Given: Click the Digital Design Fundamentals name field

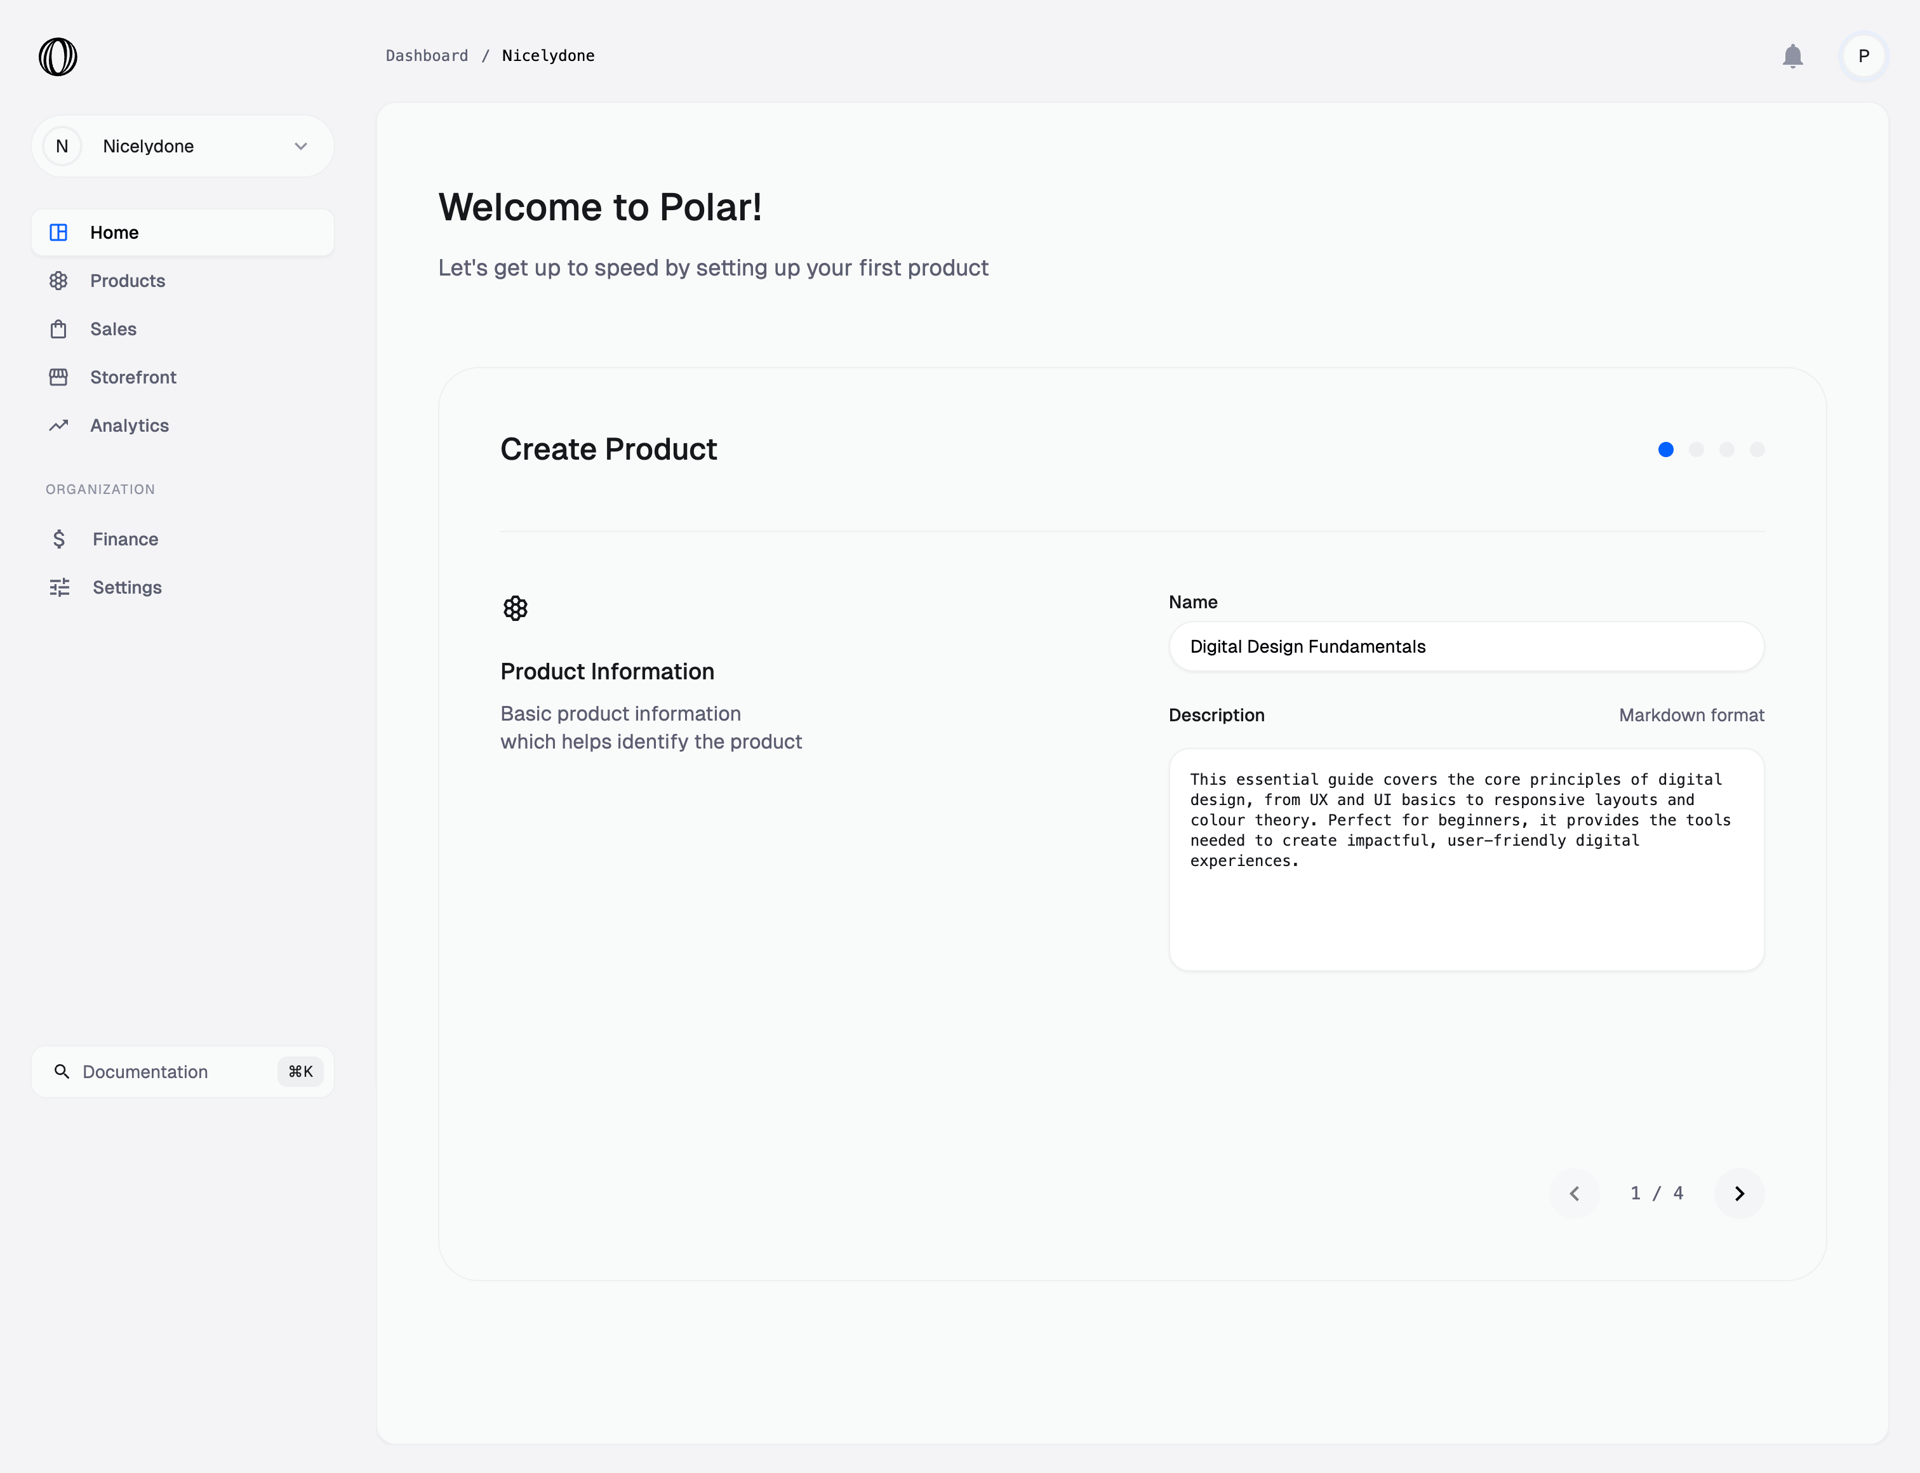Looking at the screenshot, I should click(1466, 647).
